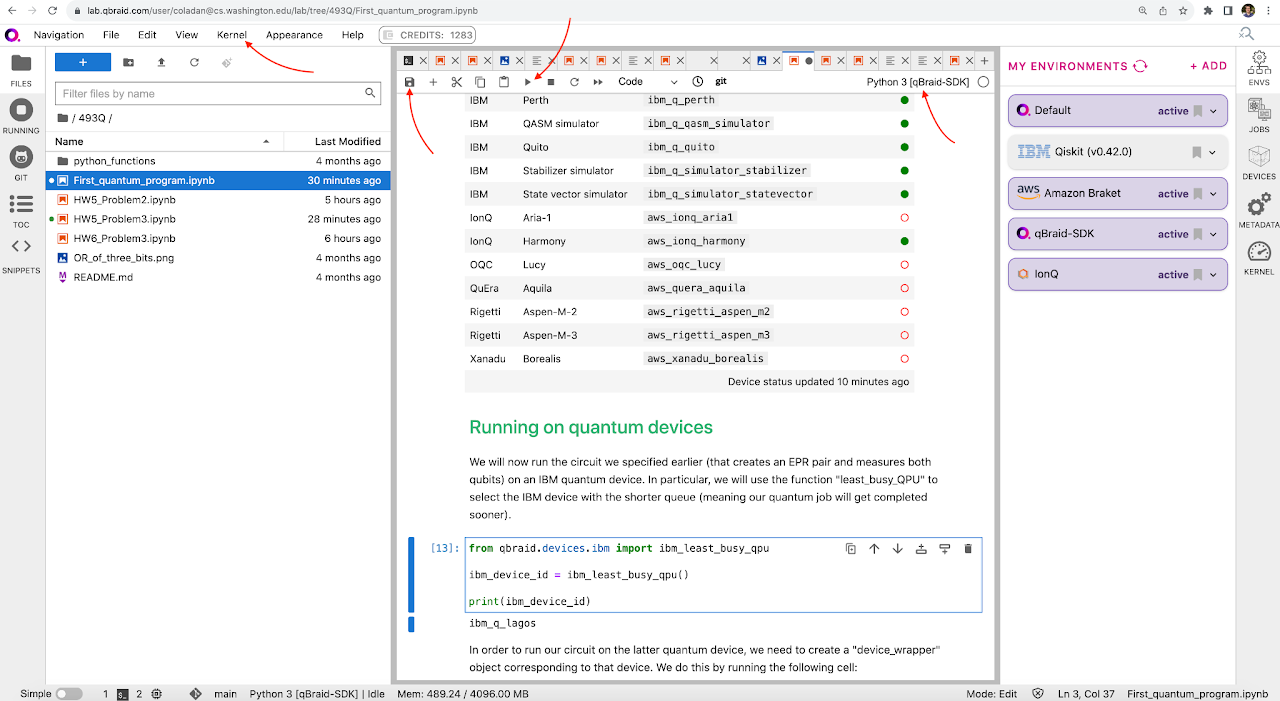Select HW5_Problem2.ipynb in the file browser
The image size is (1280, 701).
pos(218,200)
